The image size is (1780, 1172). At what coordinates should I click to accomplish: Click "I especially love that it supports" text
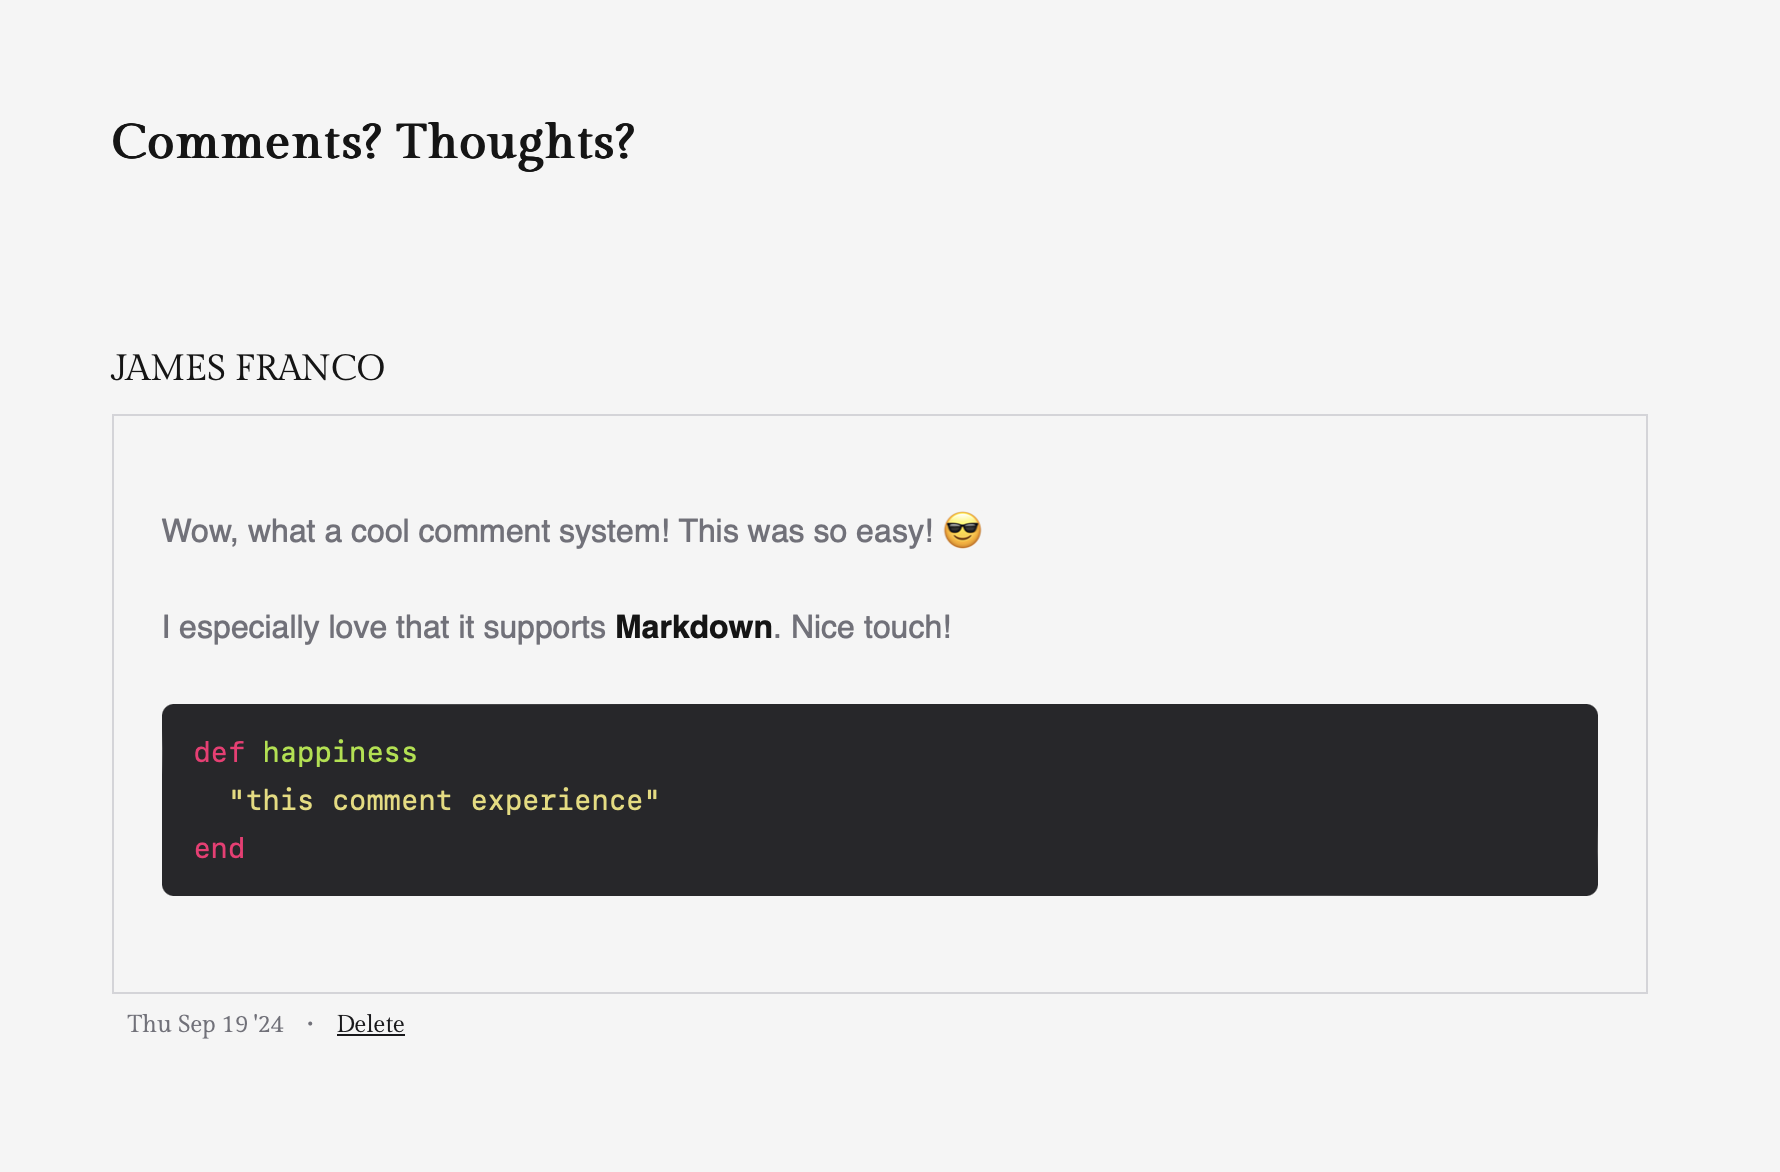click(384, 627)
